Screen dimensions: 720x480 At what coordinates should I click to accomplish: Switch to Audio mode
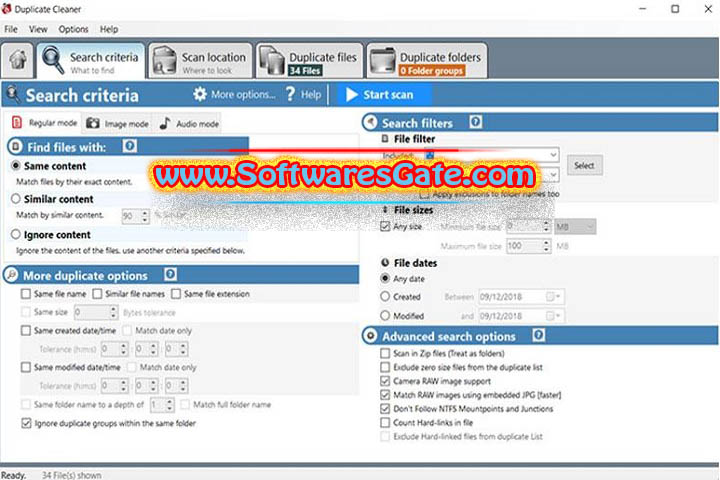[189, 123]
